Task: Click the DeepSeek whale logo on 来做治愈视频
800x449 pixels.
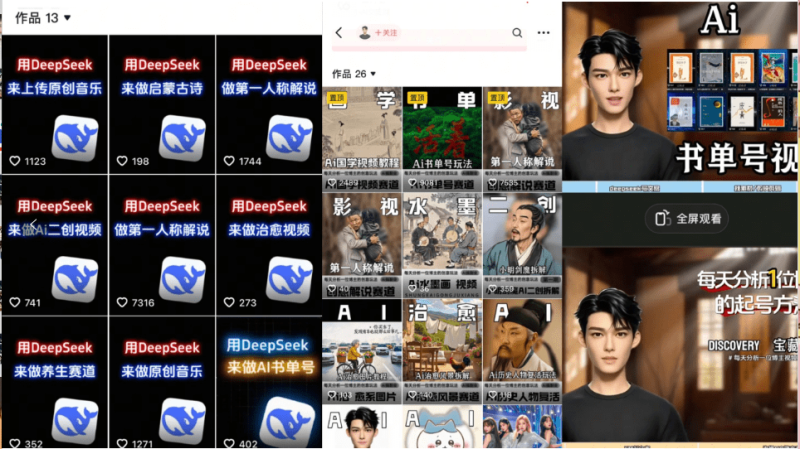Action: (x=289, y=278)
